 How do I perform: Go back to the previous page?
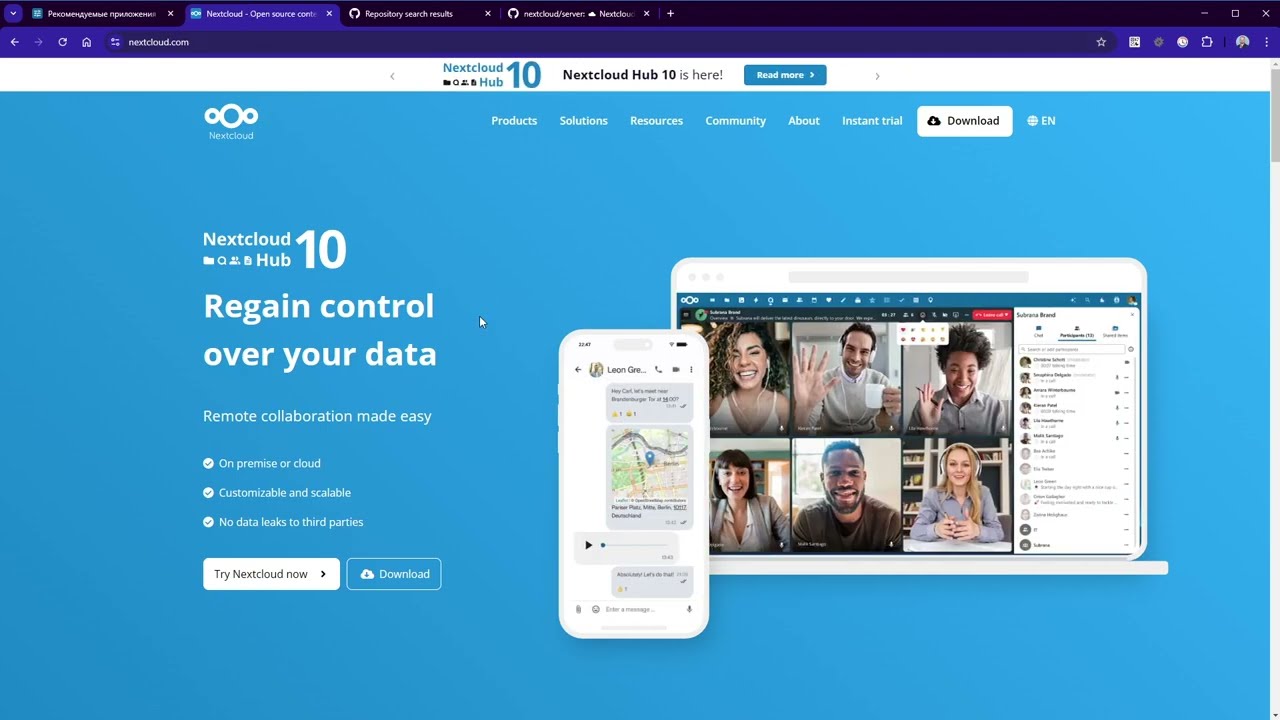click(14, 42)
